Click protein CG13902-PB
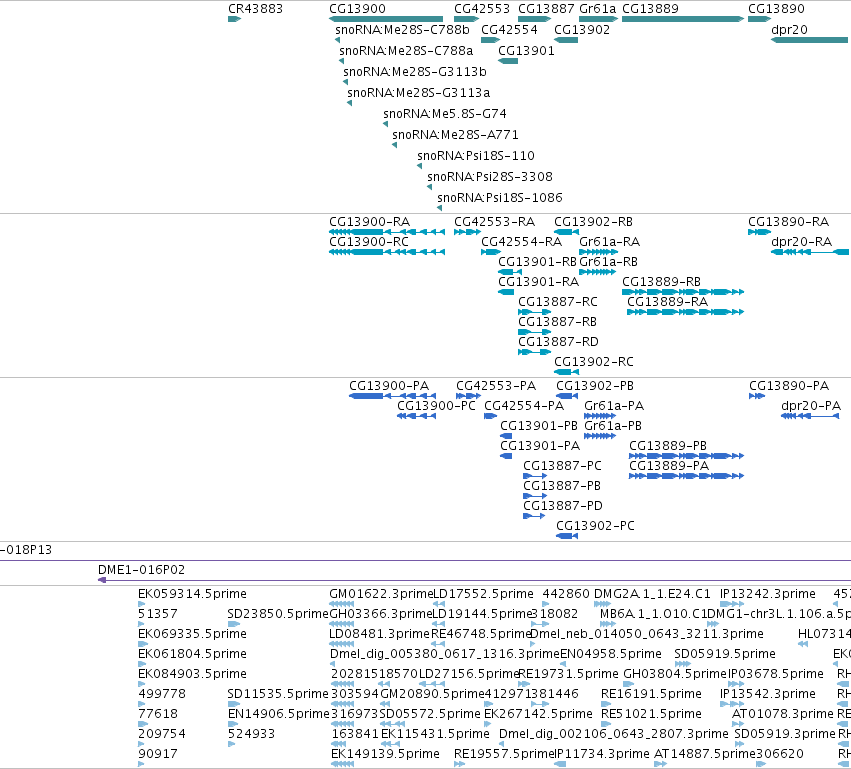The height and width of the screenshot is (769, 851). [567, 396]
